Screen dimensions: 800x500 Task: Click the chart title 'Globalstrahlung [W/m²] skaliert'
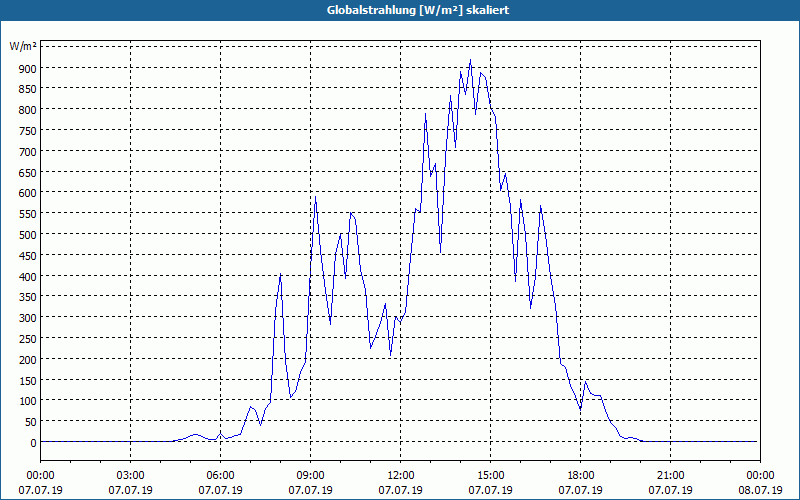pos(418,10)
